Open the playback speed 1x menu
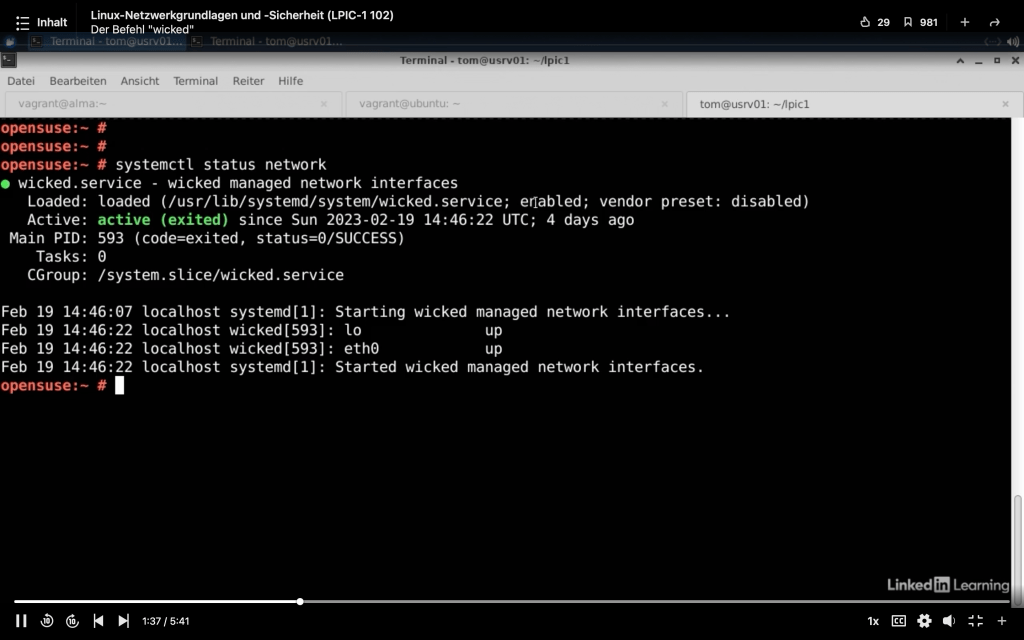 click(873, 621)
